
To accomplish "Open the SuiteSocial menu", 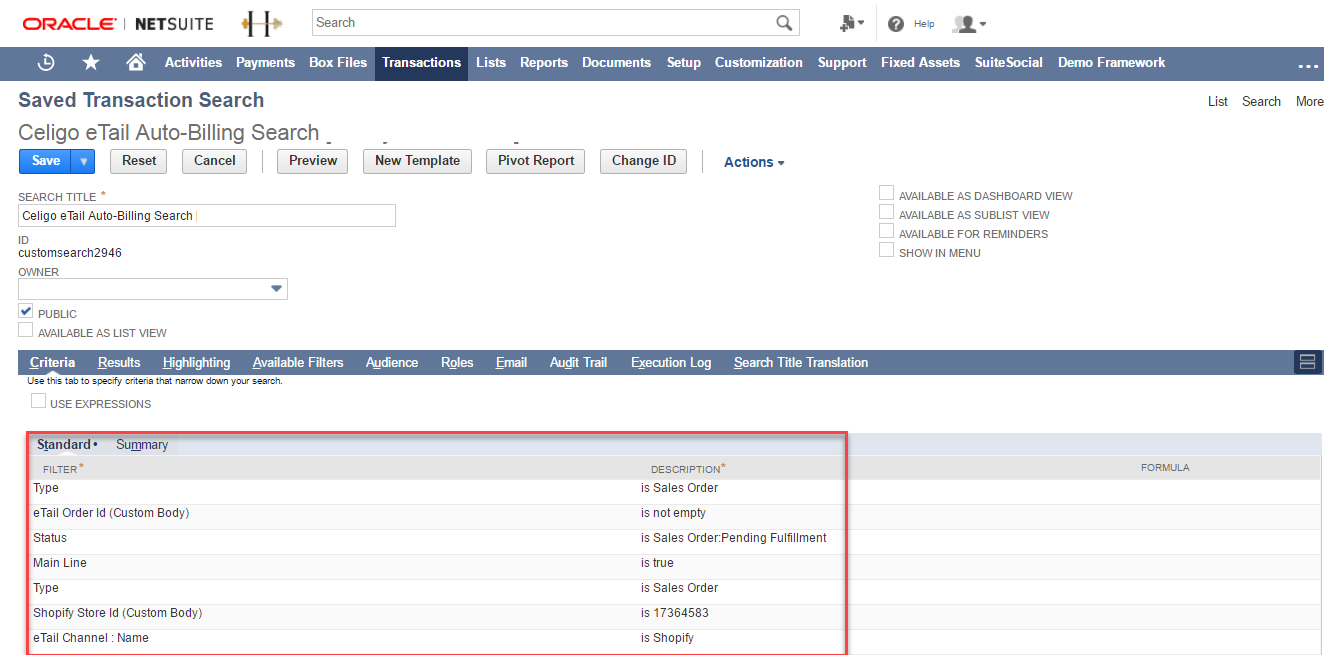I will [1009, 62].
